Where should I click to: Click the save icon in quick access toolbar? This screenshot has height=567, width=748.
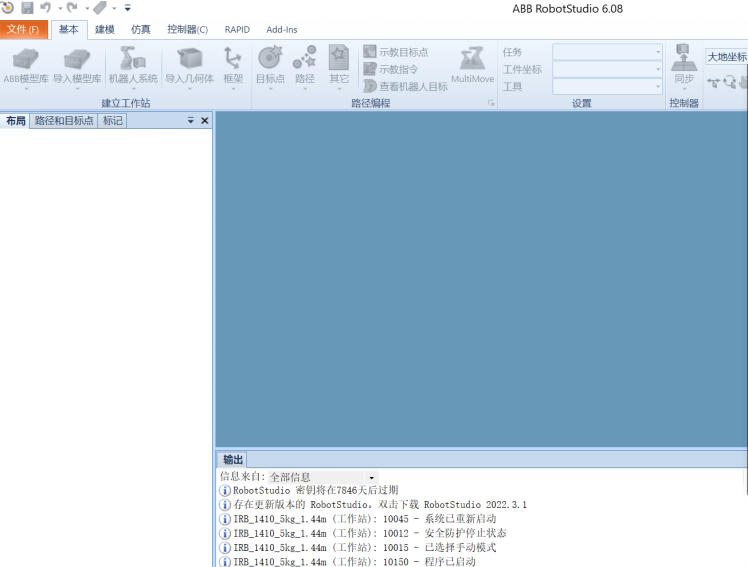[x=27, y=8]
